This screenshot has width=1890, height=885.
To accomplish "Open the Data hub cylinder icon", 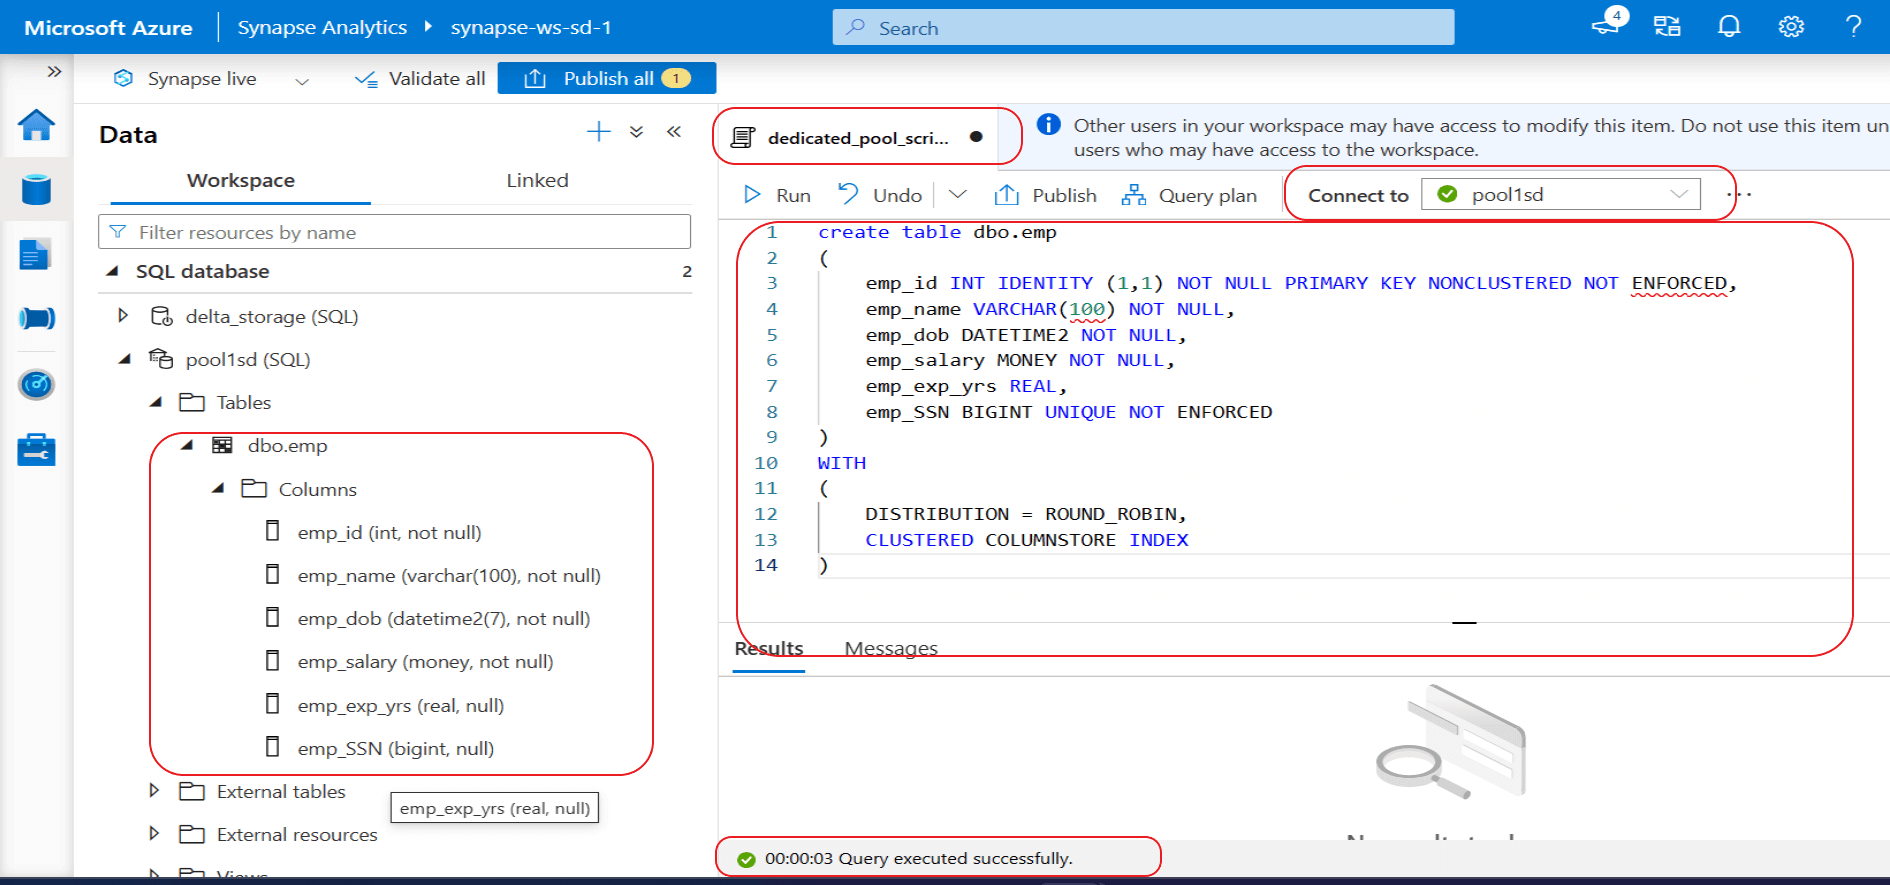I will (x=36, y=189).
